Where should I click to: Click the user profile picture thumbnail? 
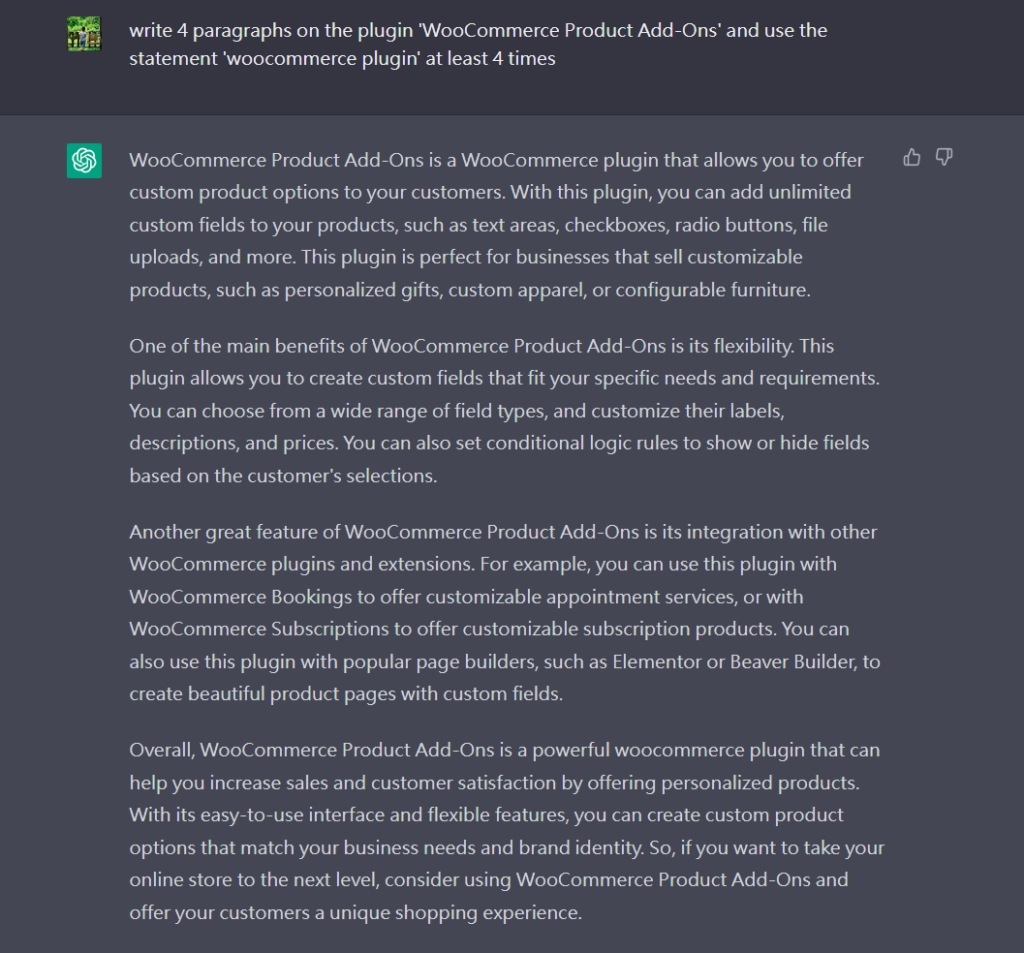84,35
